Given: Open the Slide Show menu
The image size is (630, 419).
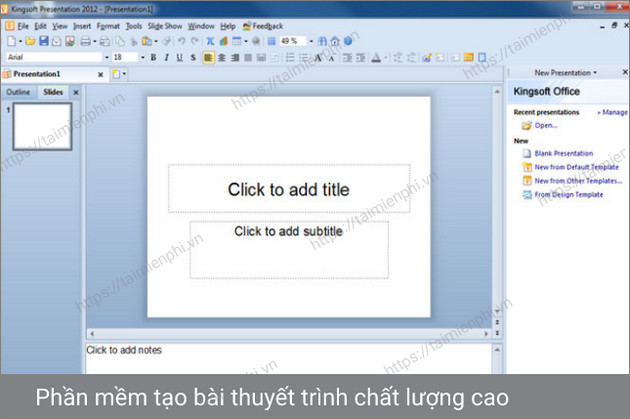Looking at the screenshot, I should pyautogui.click(x=165, y=26).
